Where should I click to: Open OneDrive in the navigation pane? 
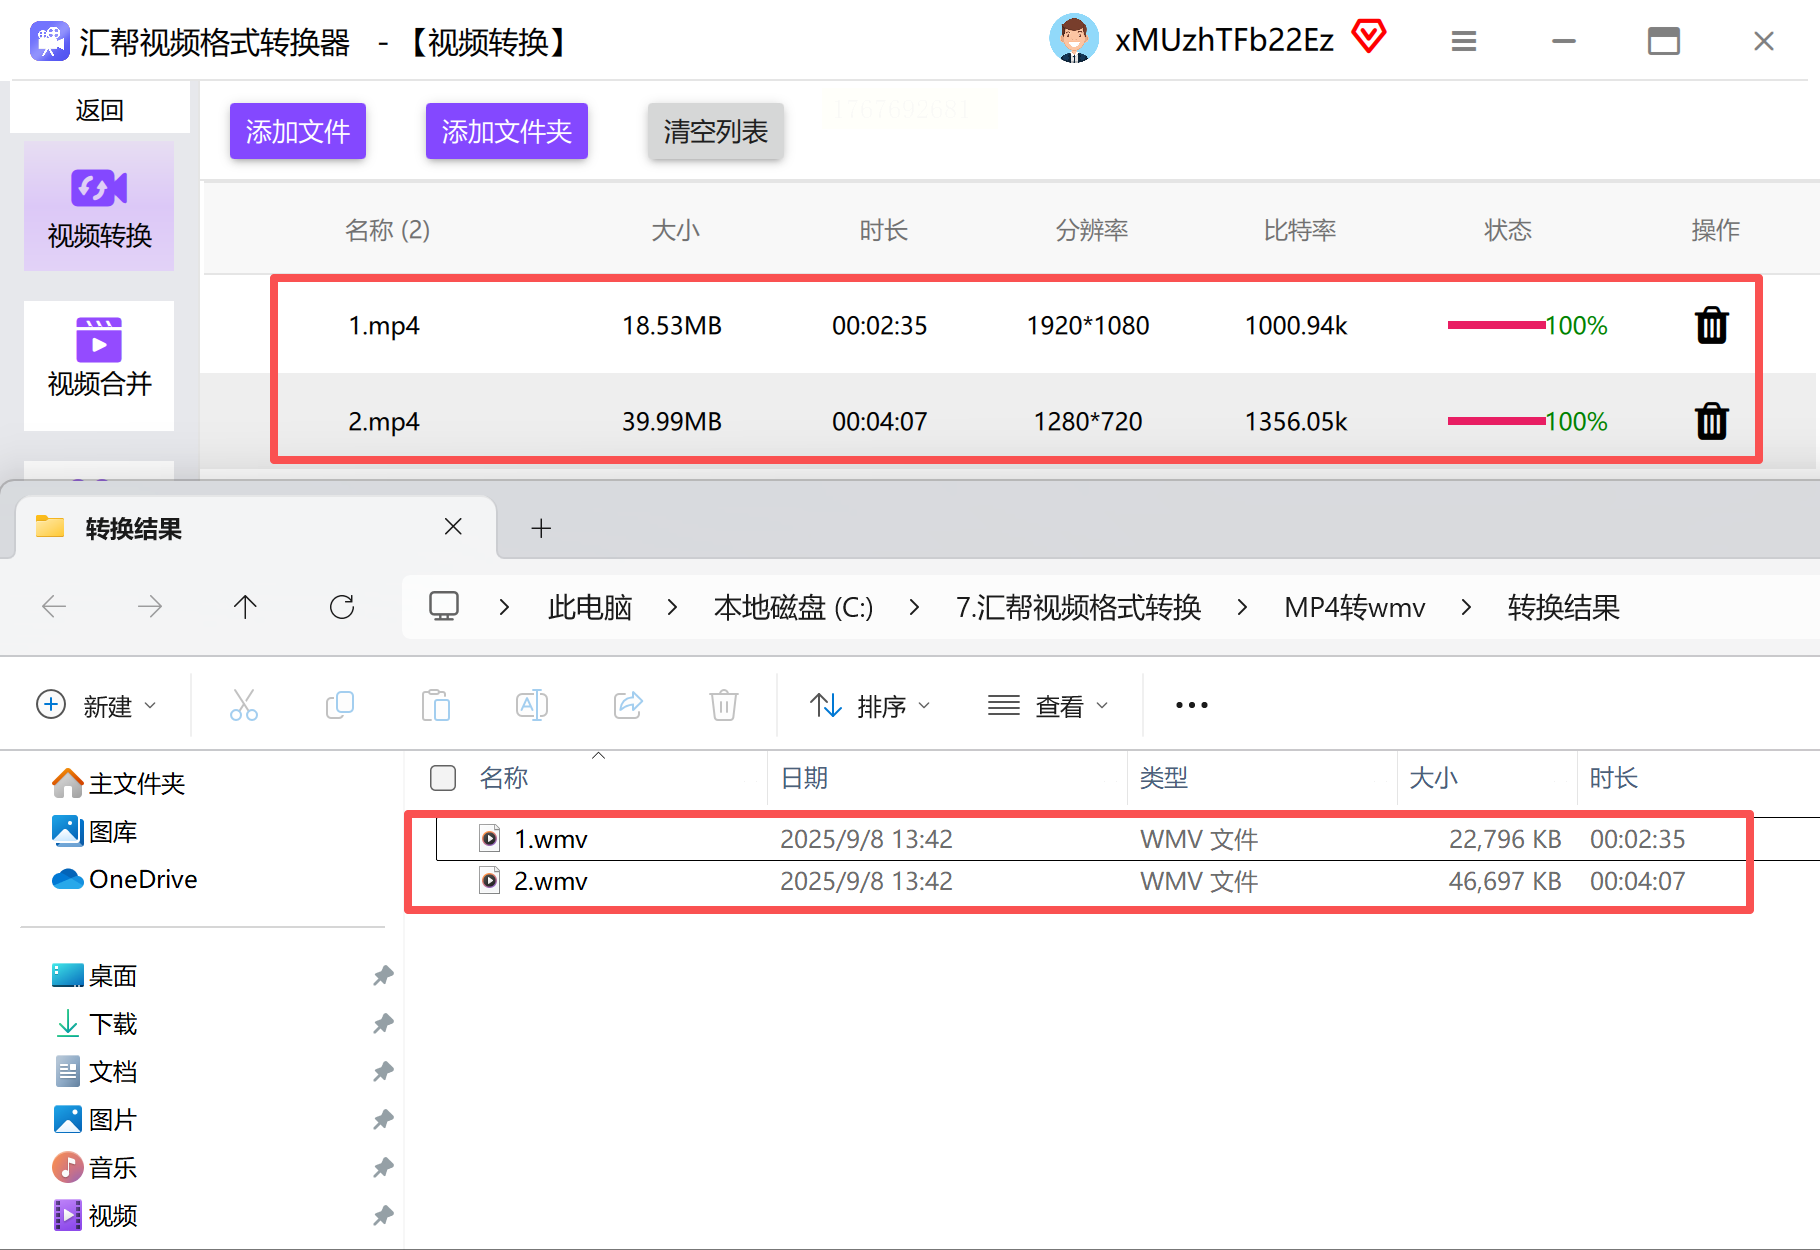[125, 879]
